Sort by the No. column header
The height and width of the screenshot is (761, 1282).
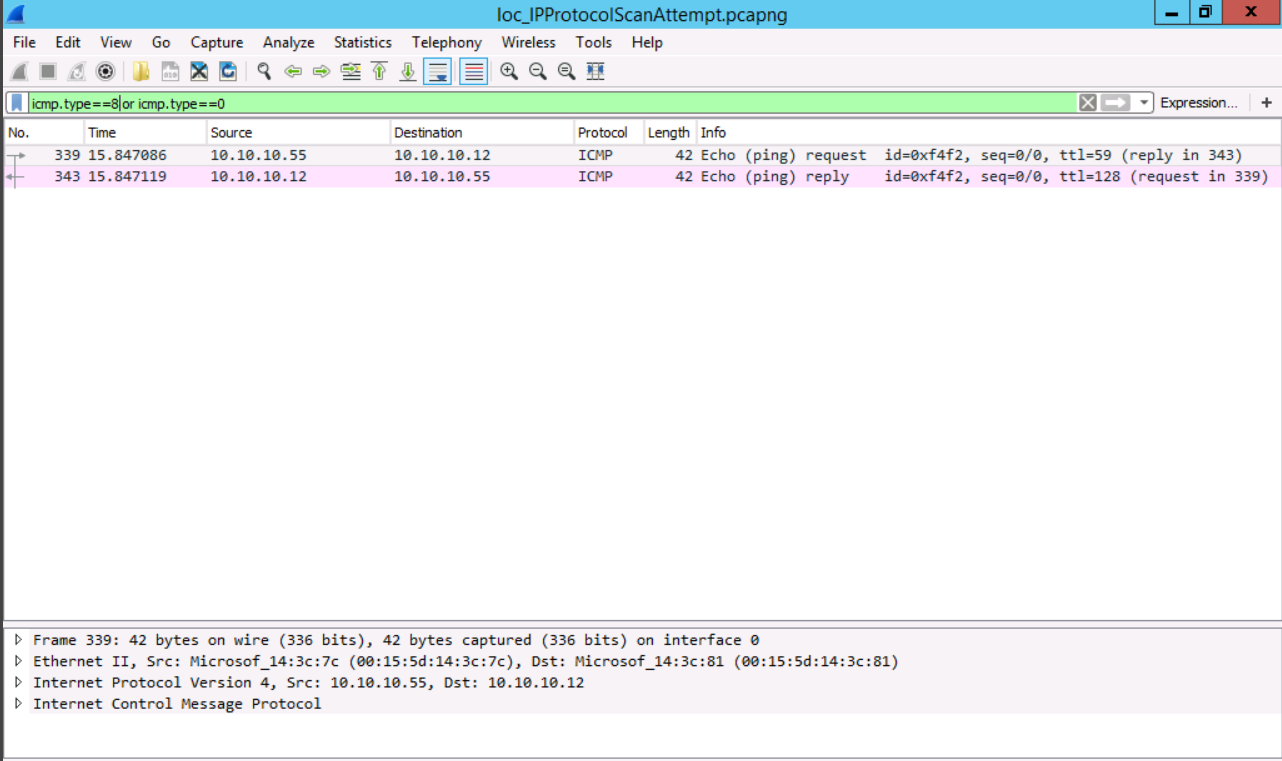[44, 132]
